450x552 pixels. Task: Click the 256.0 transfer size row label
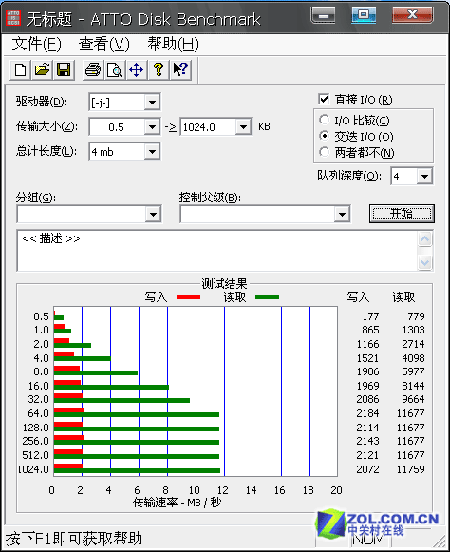35,441
